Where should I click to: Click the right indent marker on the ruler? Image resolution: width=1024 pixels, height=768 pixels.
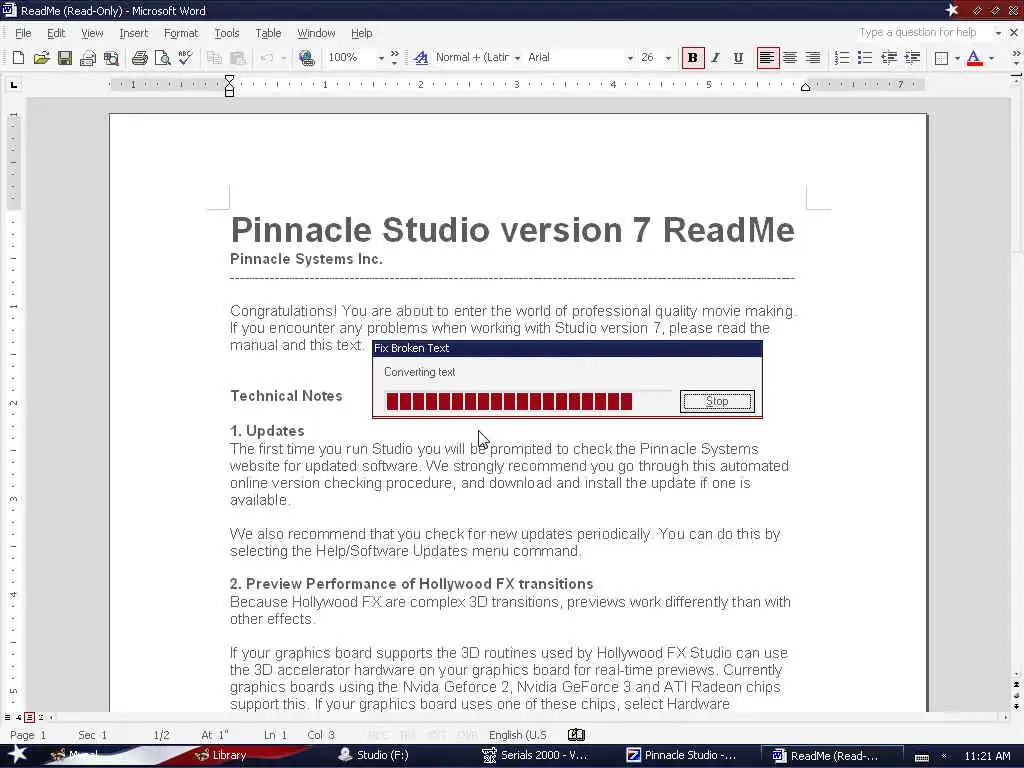(806, 87)
